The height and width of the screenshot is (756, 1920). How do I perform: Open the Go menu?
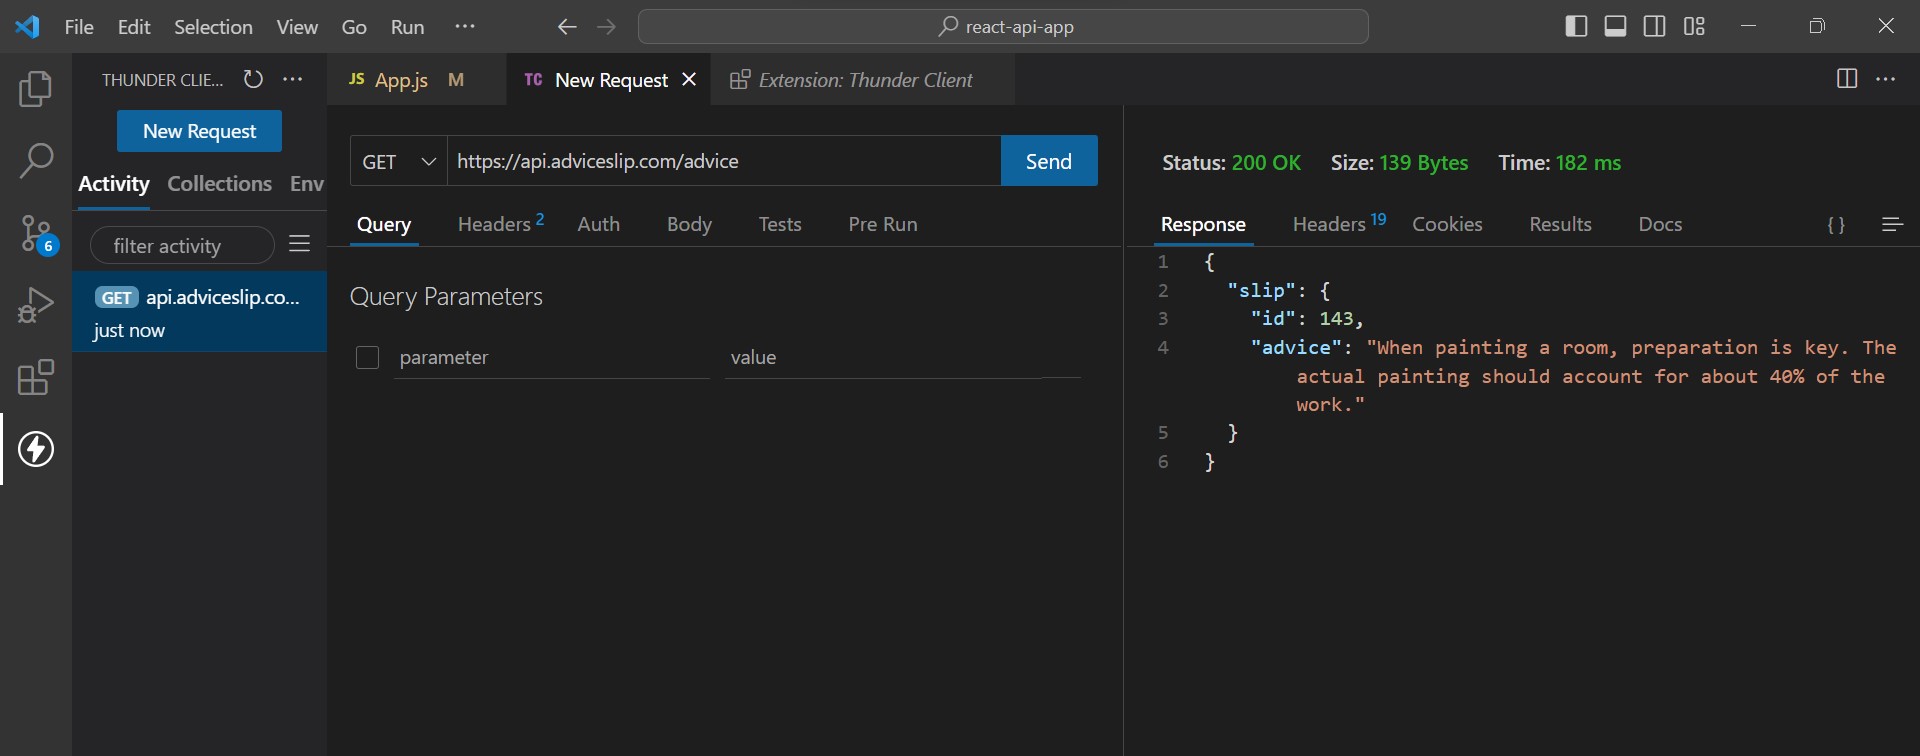(354, 27)
